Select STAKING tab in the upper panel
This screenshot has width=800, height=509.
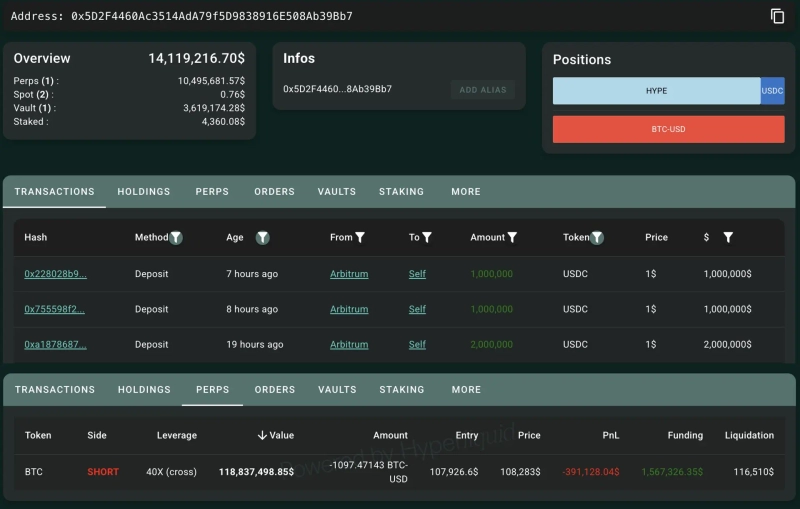(x=401, y=192)
